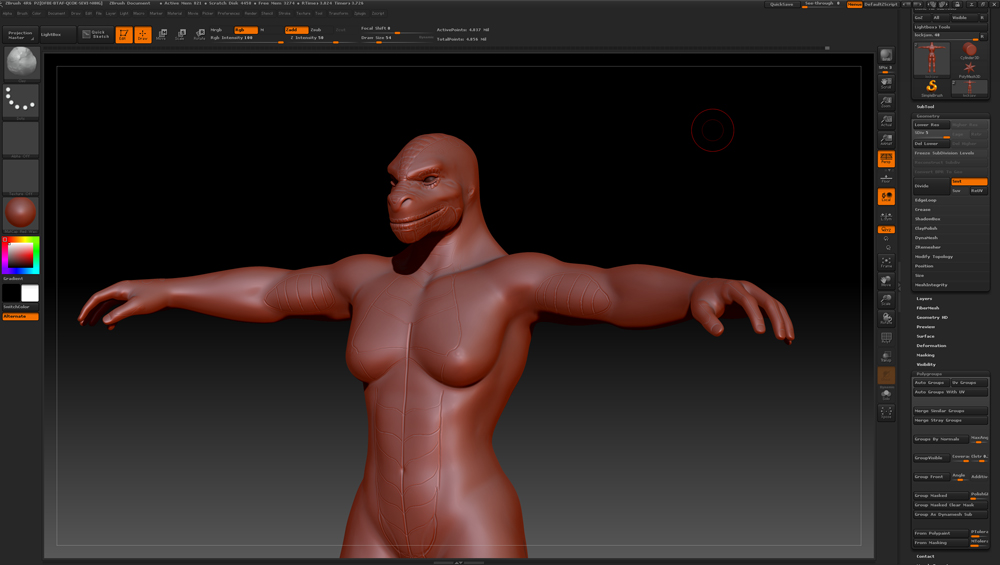The height and width of the screenshot is (565, 1000).
Task: Open the stroke type dots selector
Action: [21, 101]
